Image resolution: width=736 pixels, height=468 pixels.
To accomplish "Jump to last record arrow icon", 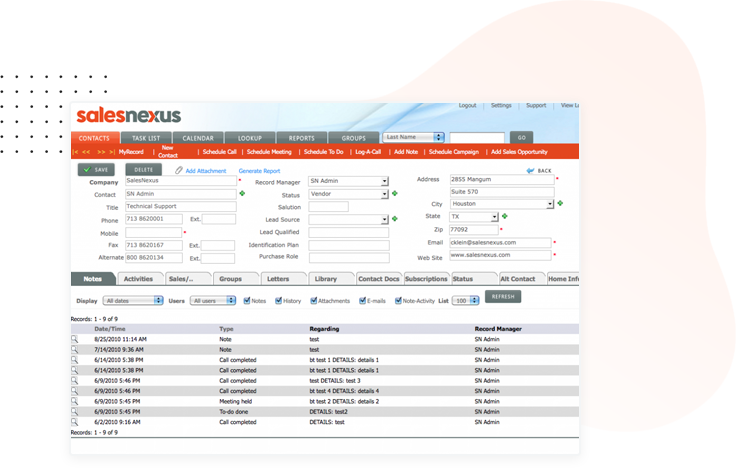I will tap(112, 152).
